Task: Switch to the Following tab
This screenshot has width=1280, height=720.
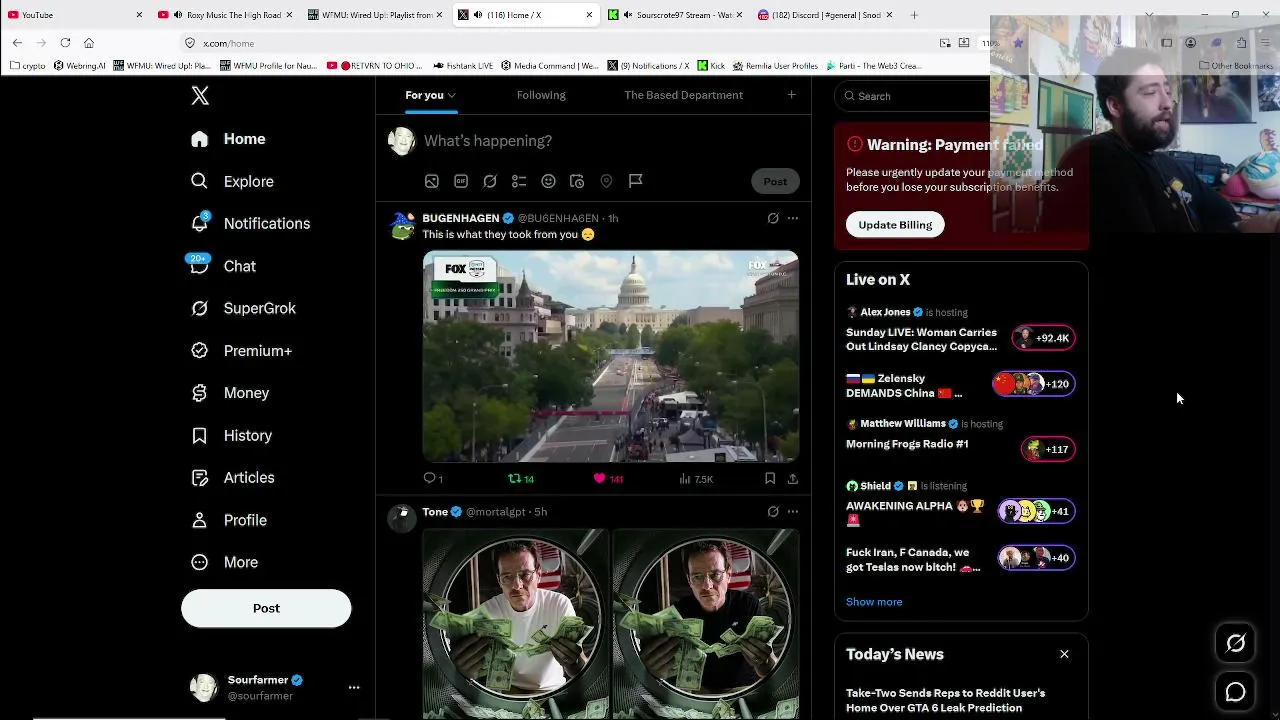Action: click(x=541, y=95)
